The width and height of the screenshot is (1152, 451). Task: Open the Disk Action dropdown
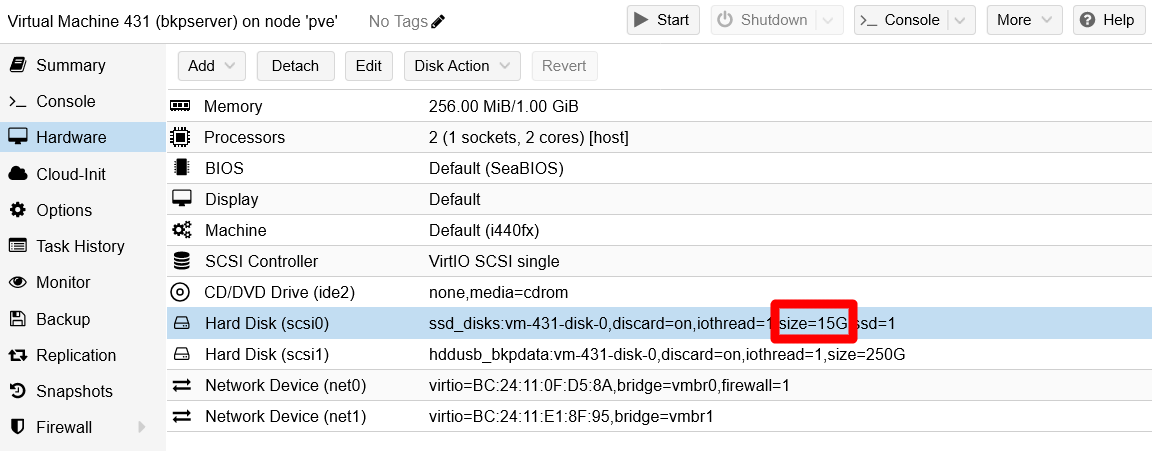tap(462, 66)
